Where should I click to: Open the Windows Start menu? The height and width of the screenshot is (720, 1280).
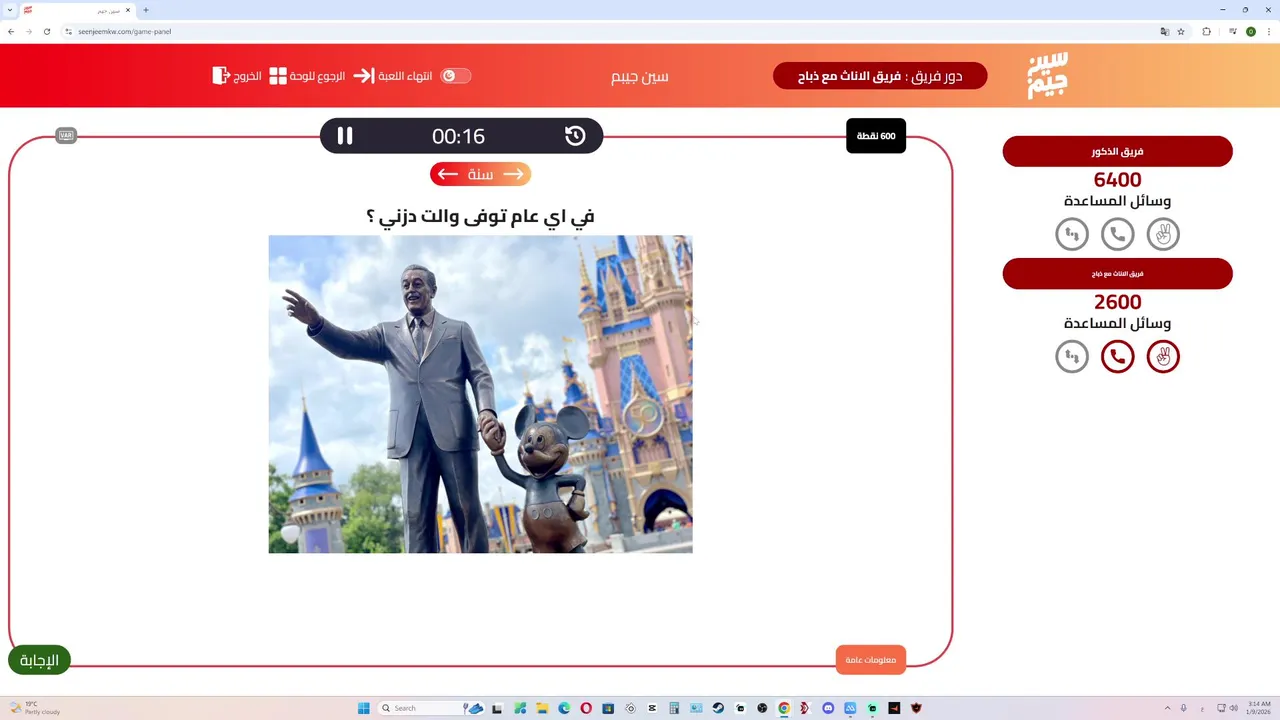364,708
